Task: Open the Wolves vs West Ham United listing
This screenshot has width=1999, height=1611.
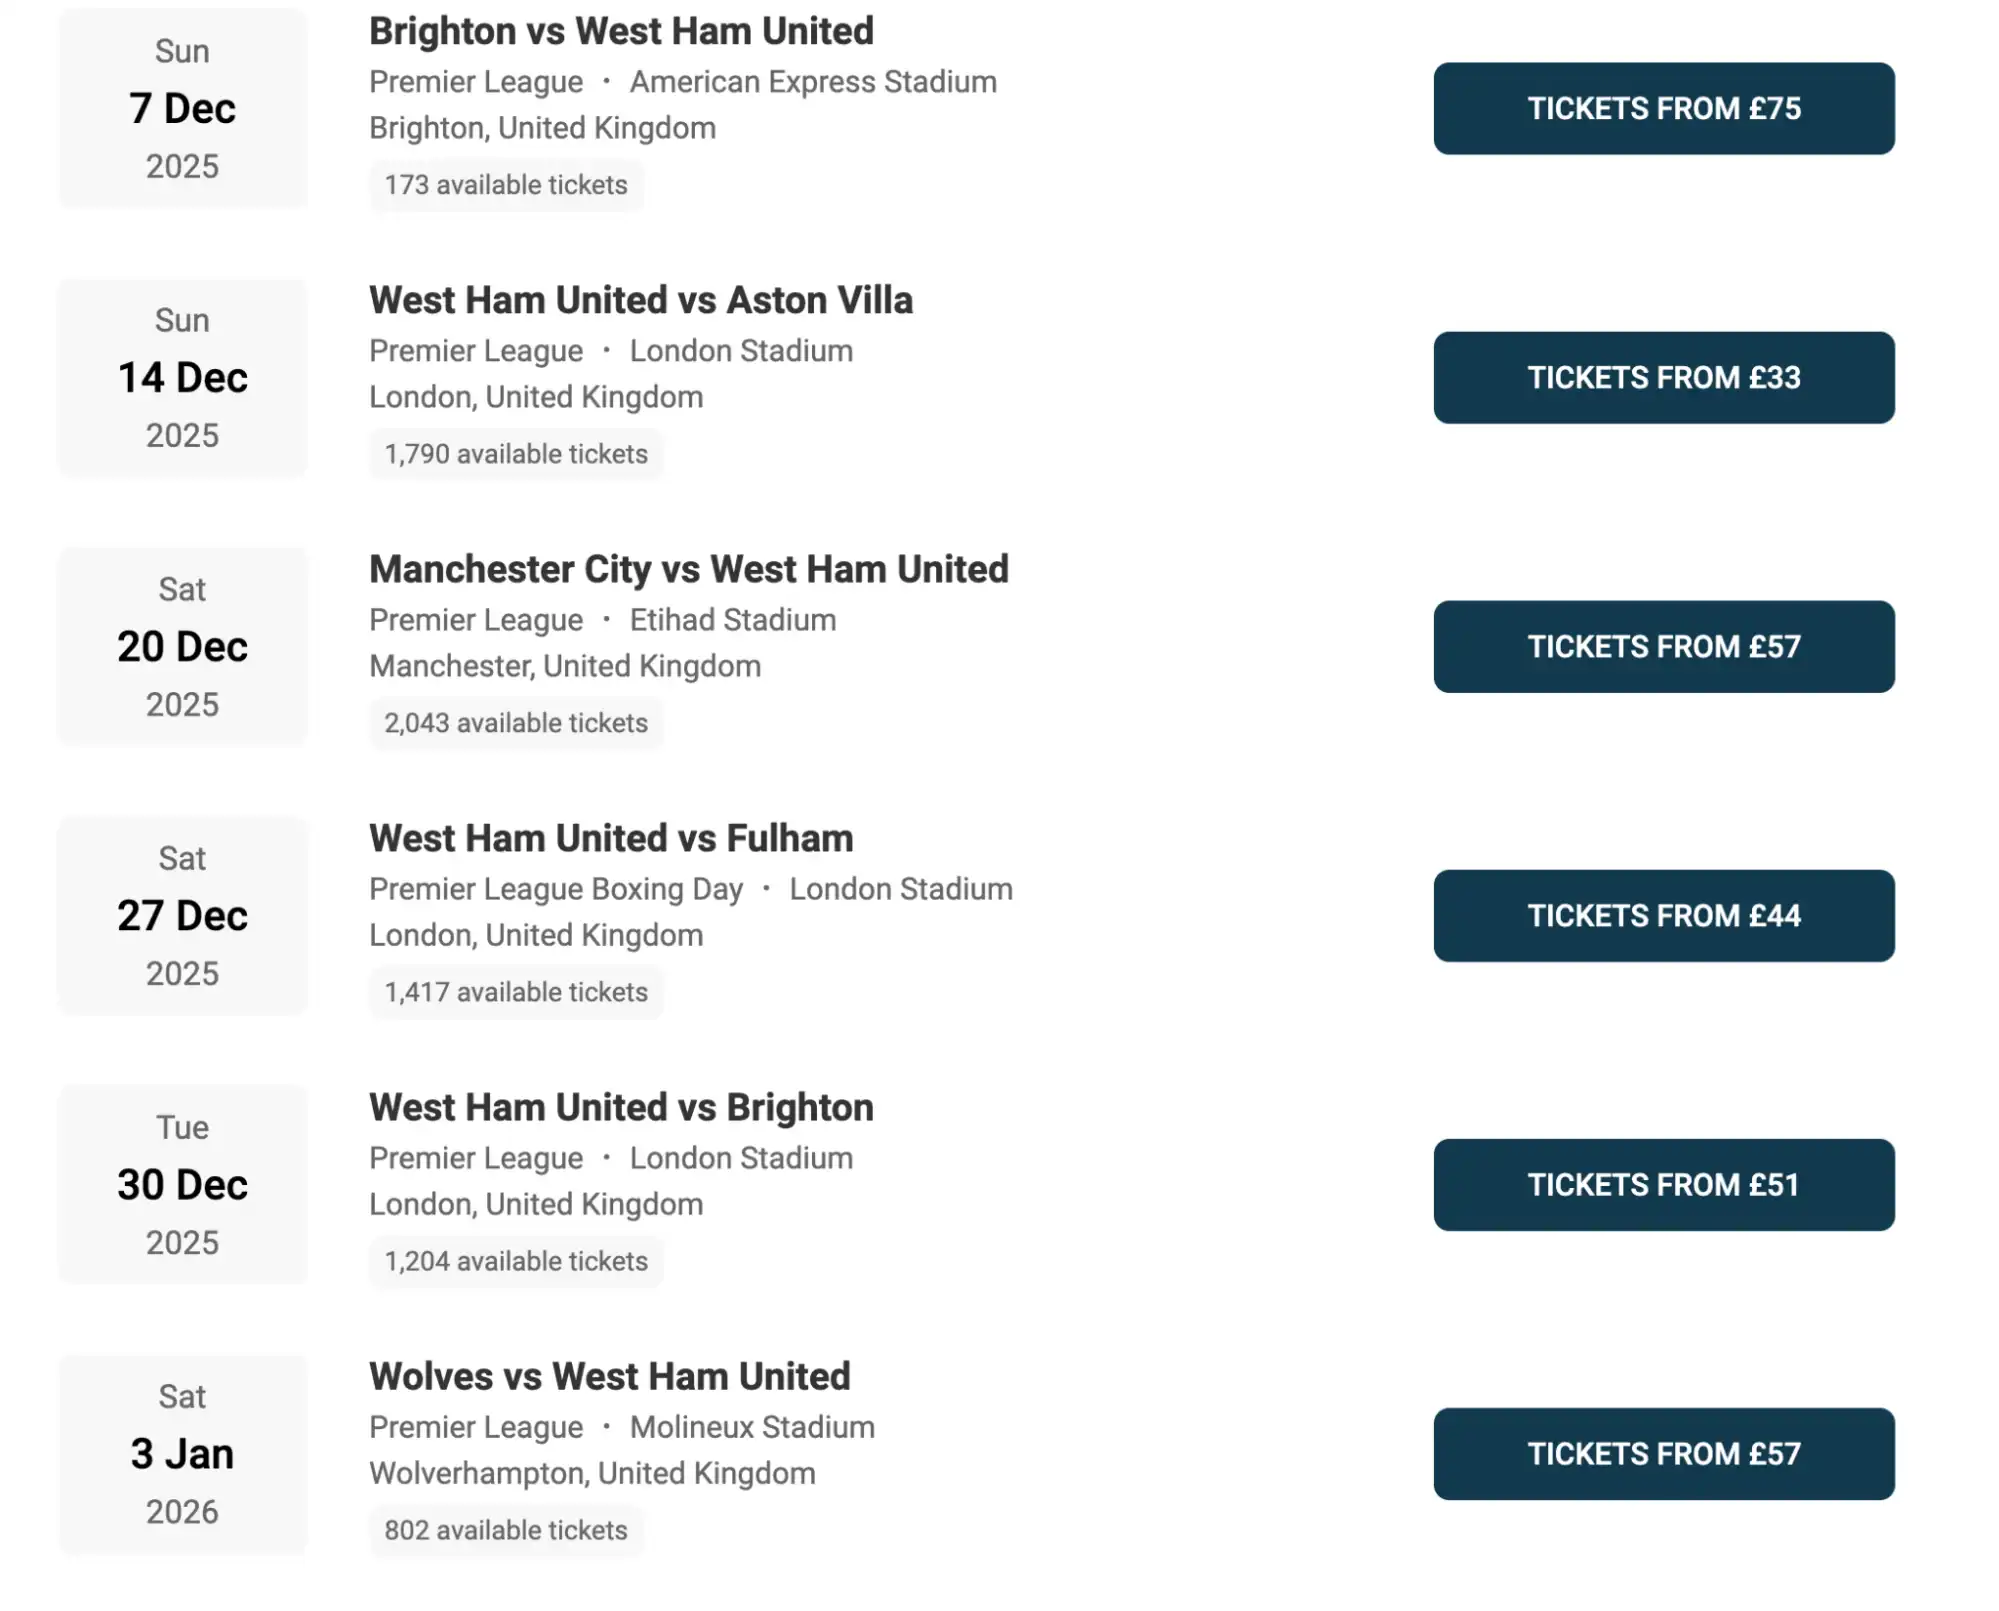Action: pos(609,1376)
